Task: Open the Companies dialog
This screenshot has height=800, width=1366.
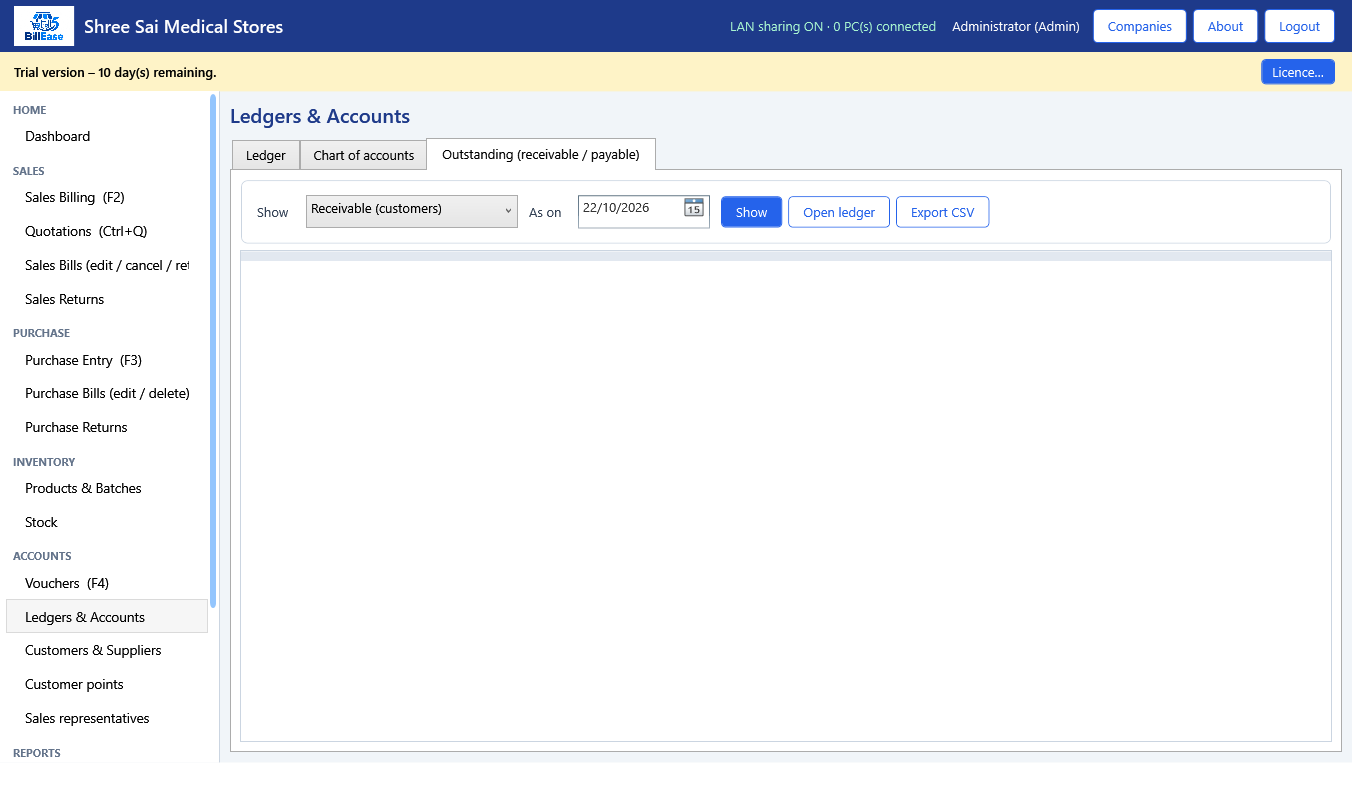Action: tap(1140, 26)
